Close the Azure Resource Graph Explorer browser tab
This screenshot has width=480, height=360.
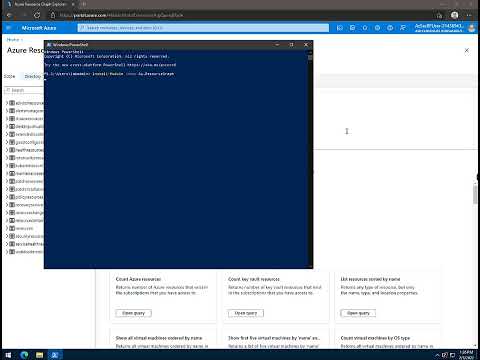(x=73, y=4)
